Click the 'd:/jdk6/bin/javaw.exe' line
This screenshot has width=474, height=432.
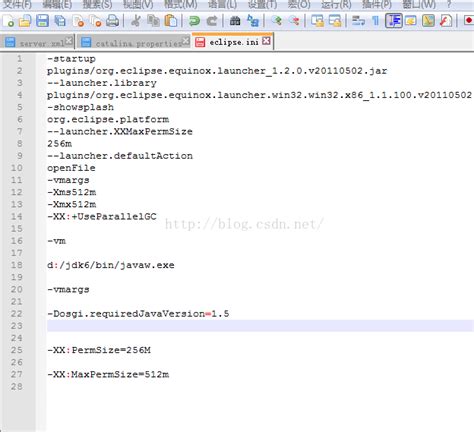tap(111, 265)
